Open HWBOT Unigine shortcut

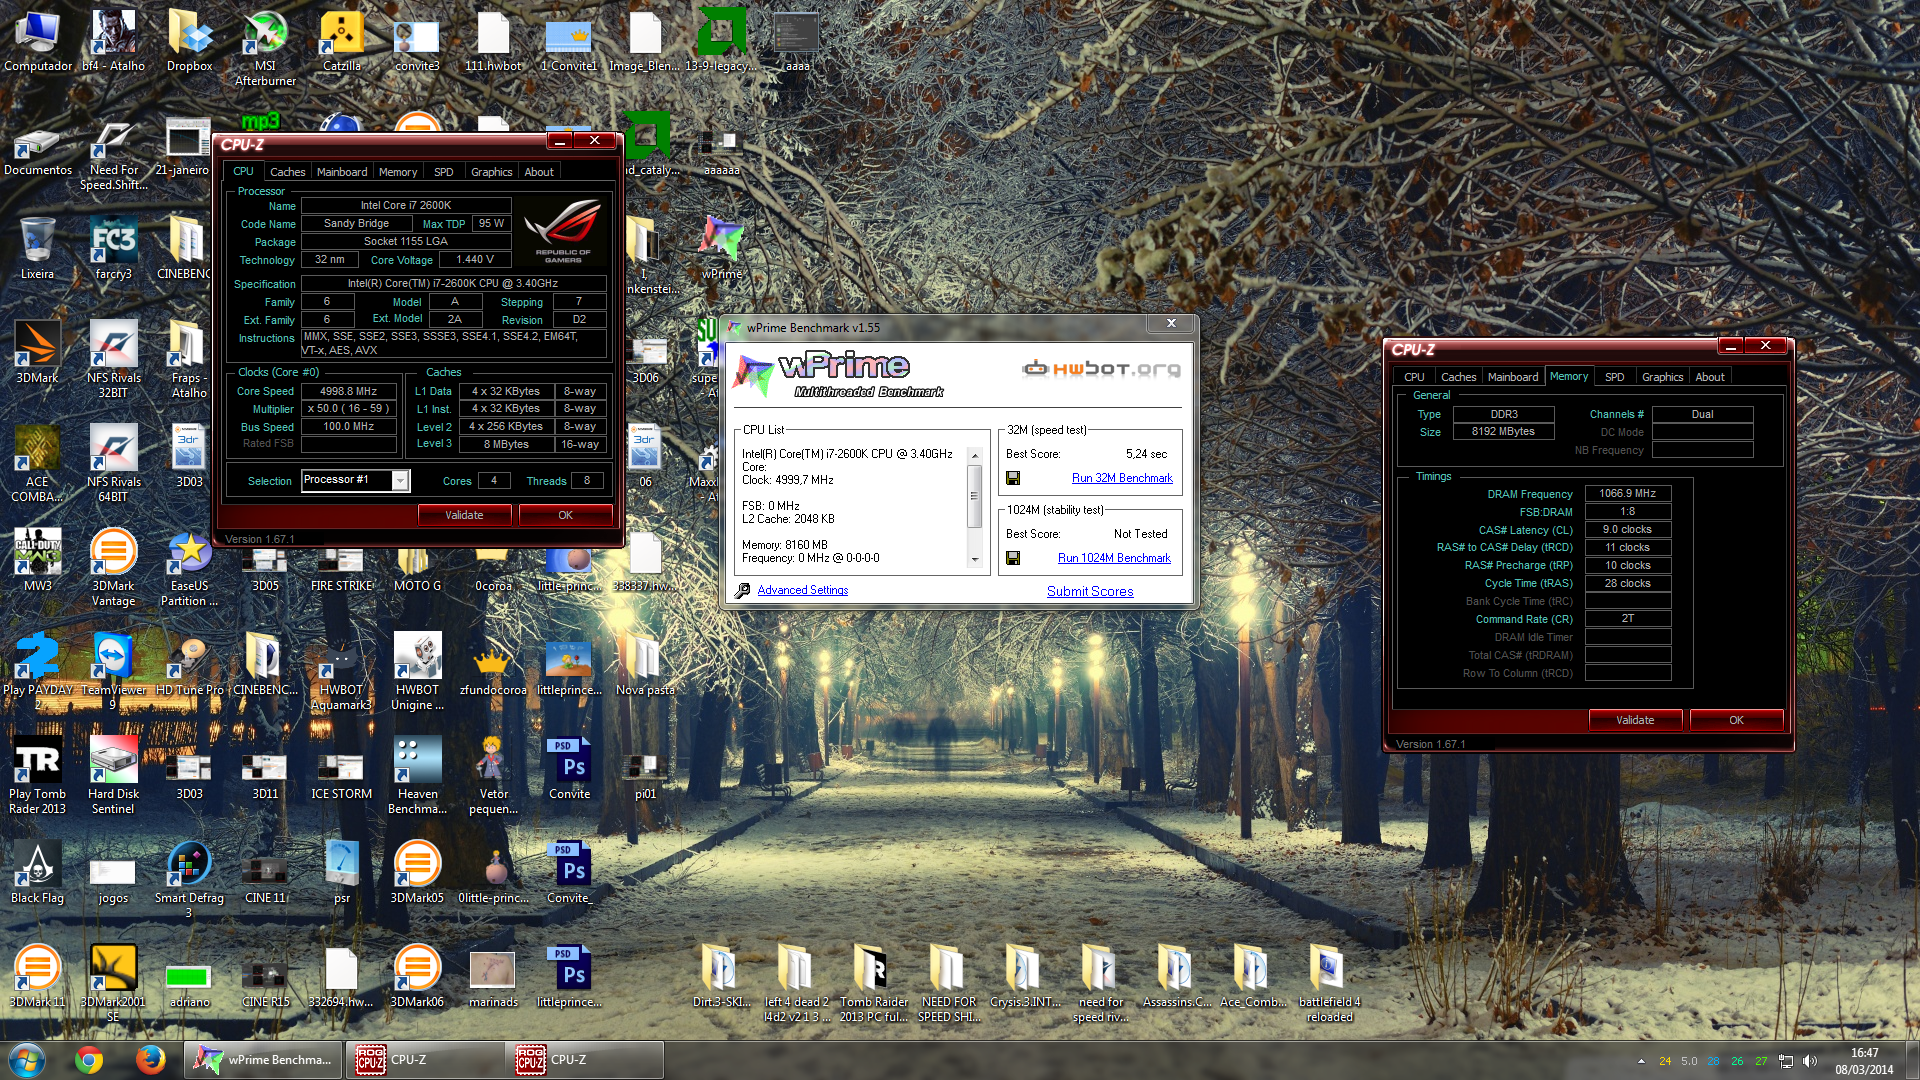click(x=417, y=672)
